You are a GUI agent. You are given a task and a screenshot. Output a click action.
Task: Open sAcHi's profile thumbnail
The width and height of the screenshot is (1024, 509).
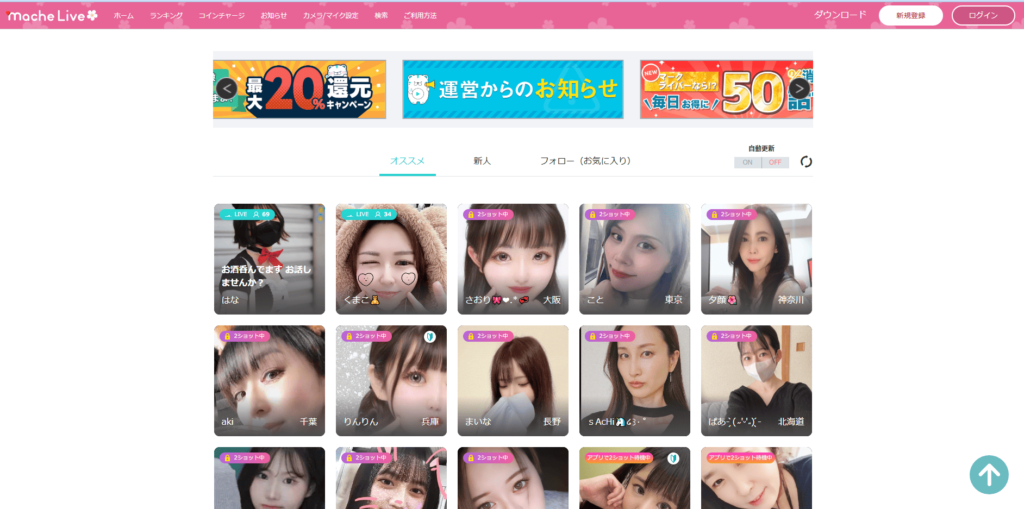coord(635,381)
